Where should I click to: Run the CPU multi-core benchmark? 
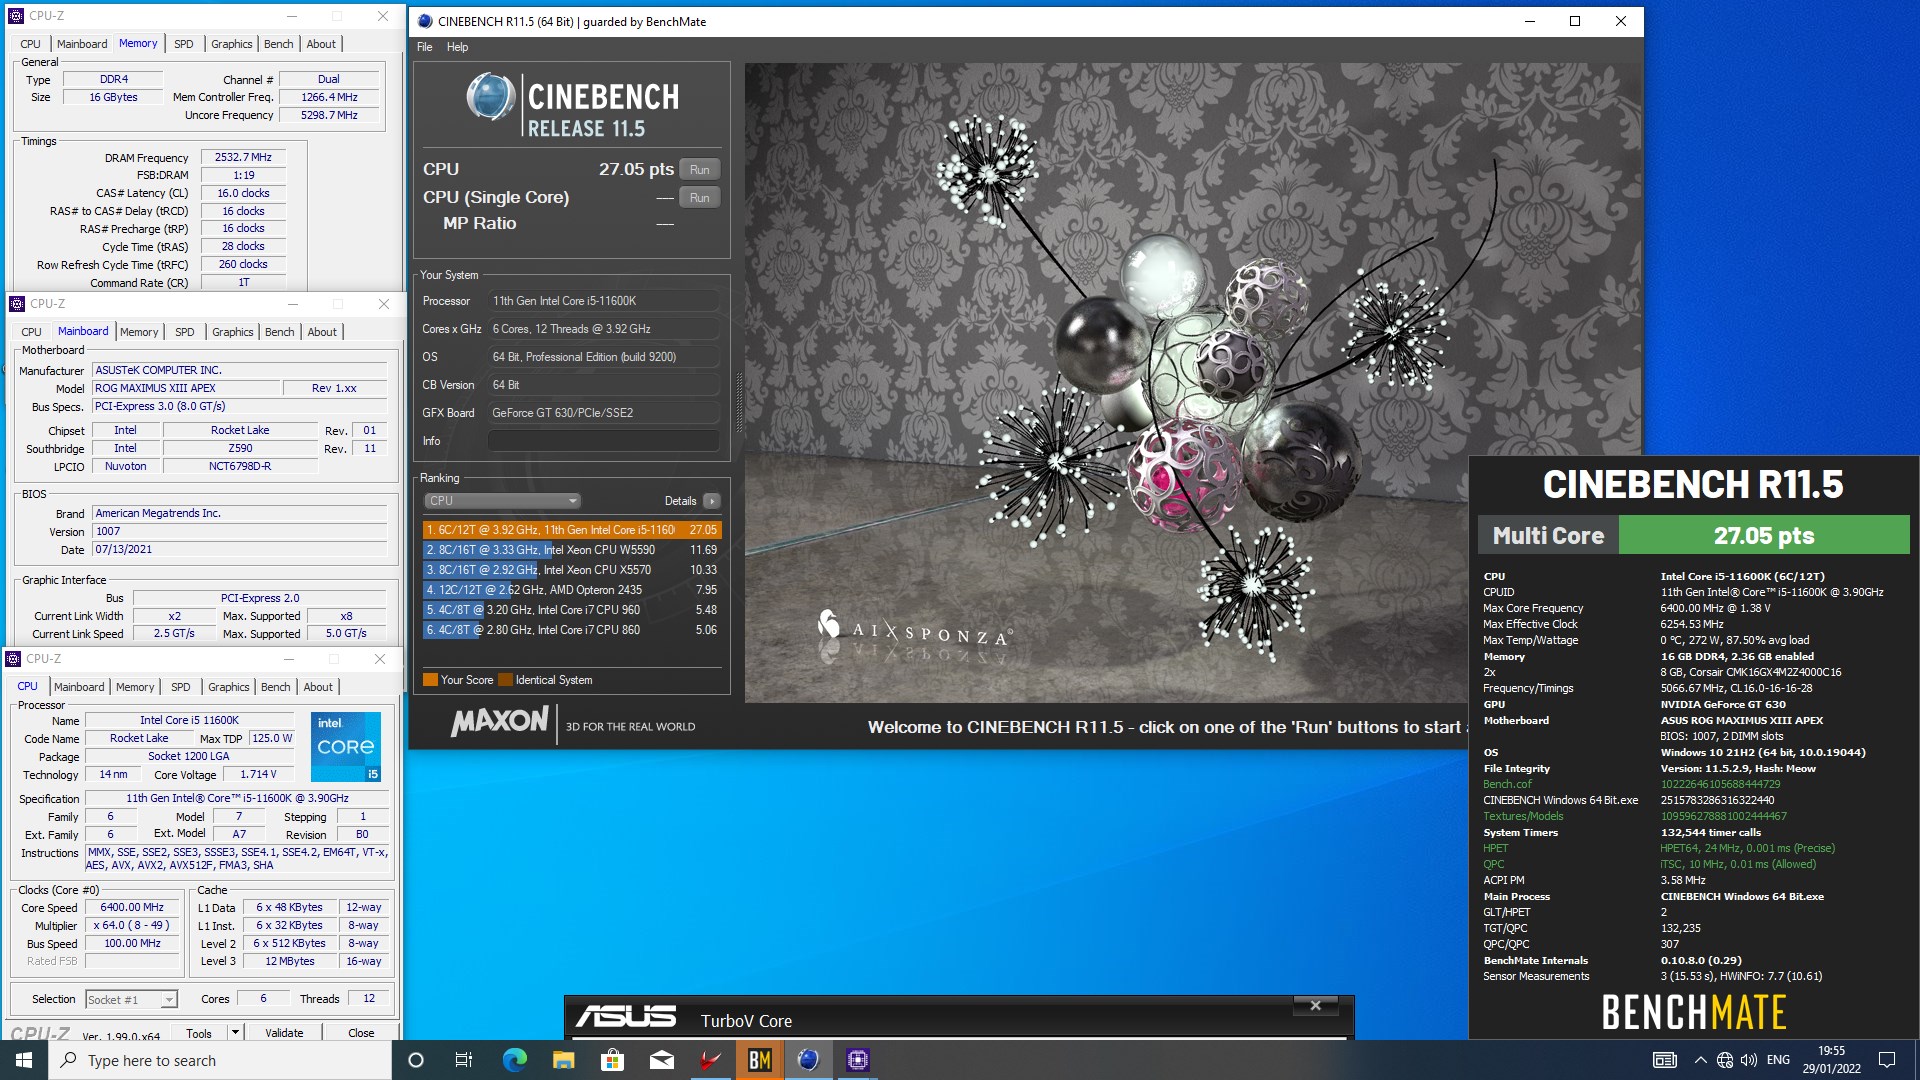coord(700,170)
